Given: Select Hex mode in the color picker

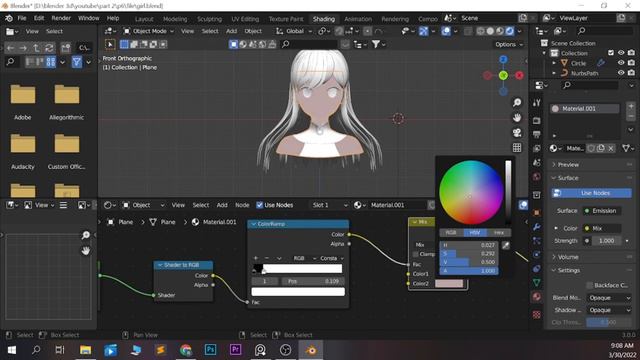Looking at the screenshot, I should coord(499,232).
